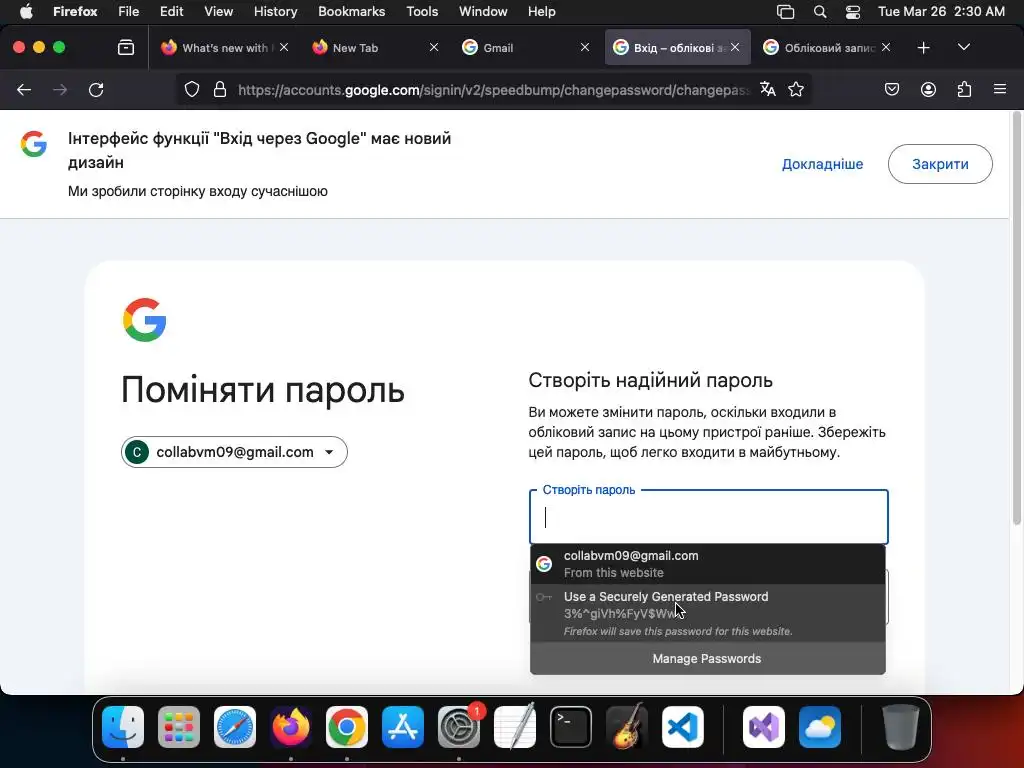Expand the collabvm09@gmail.com account selector
The image size is (1024, 768).
(x=234, y=452)
